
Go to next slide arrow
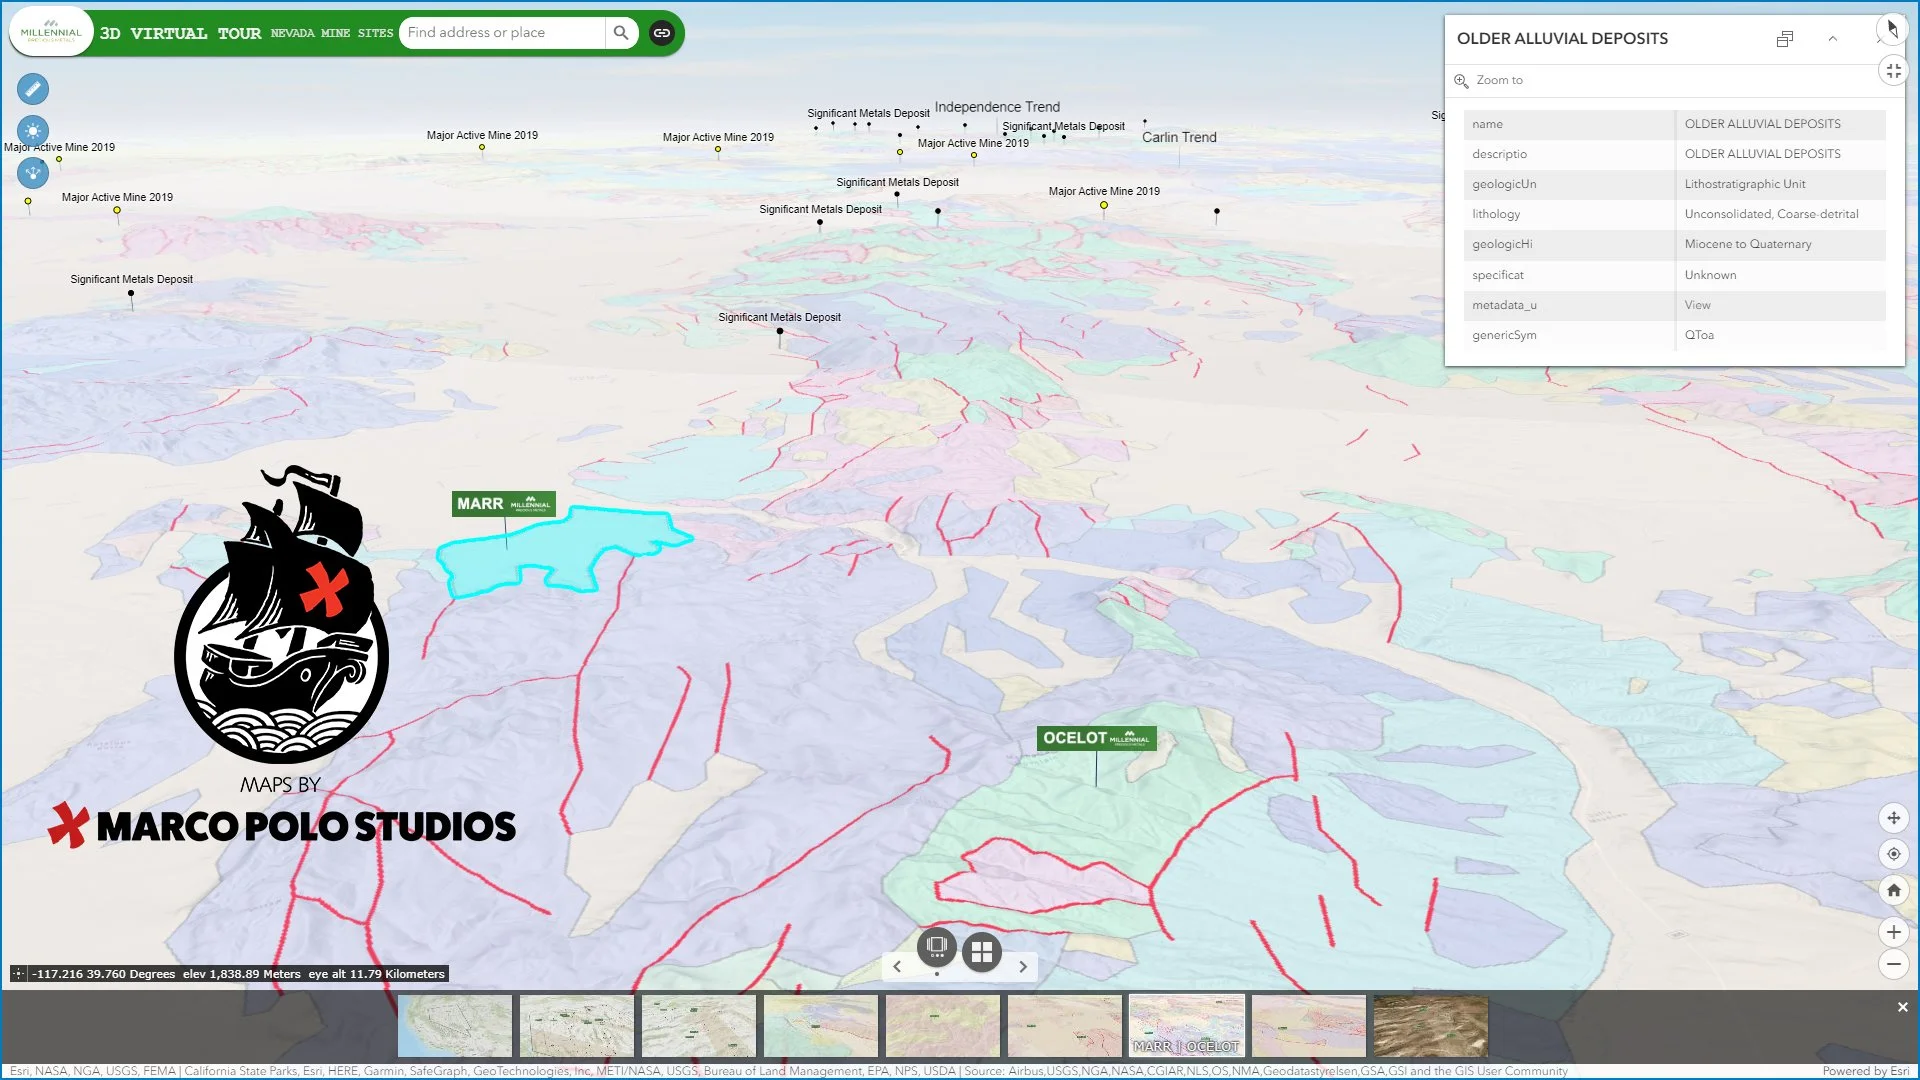pos(1023,967)
